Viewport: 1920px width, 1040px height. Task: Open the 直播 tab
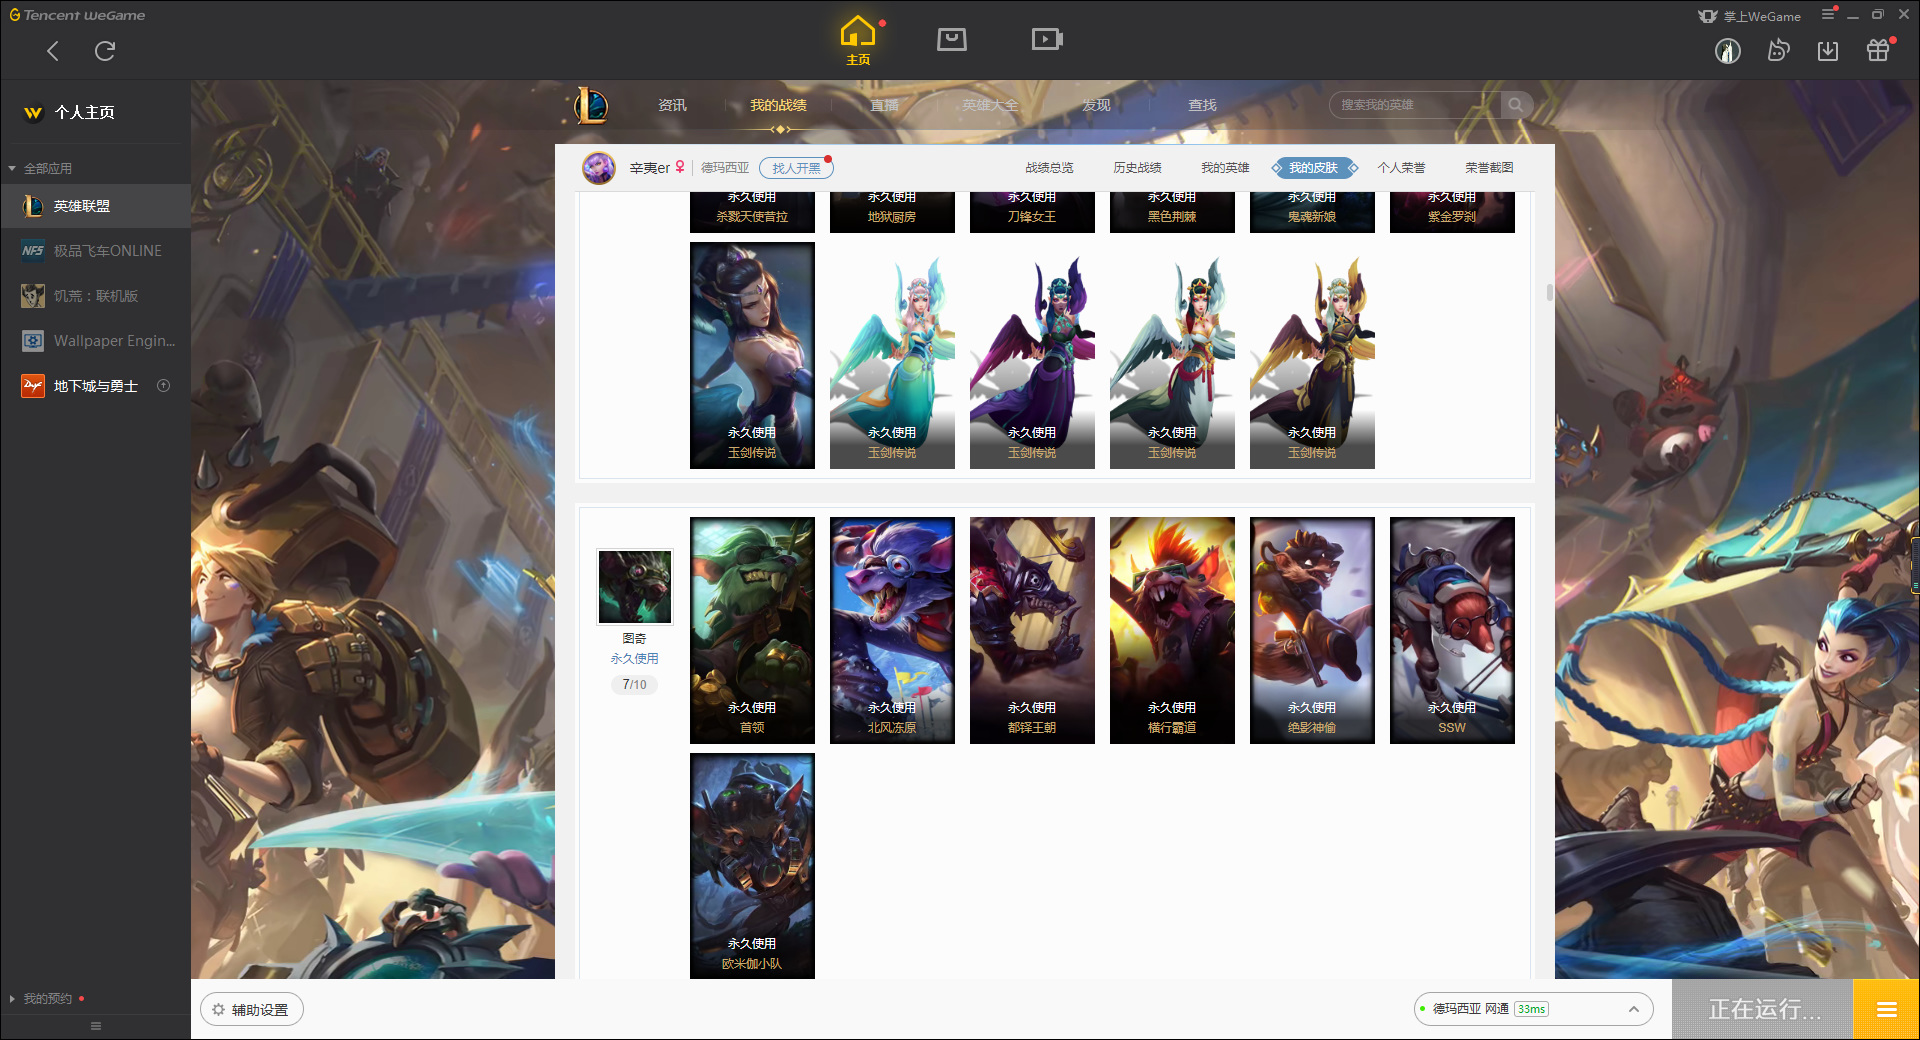click(884, 105)
